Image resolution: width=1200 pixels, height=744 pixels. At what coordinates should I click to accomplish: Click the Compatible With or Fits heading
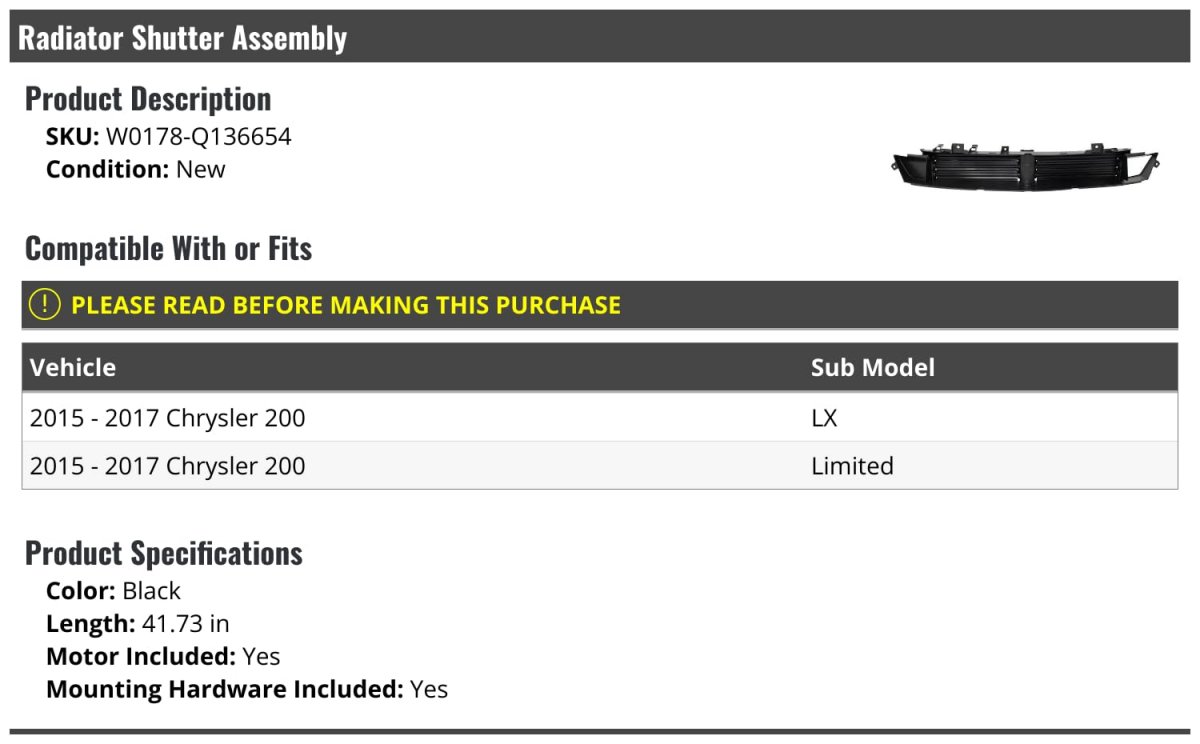tap(168, 248)
